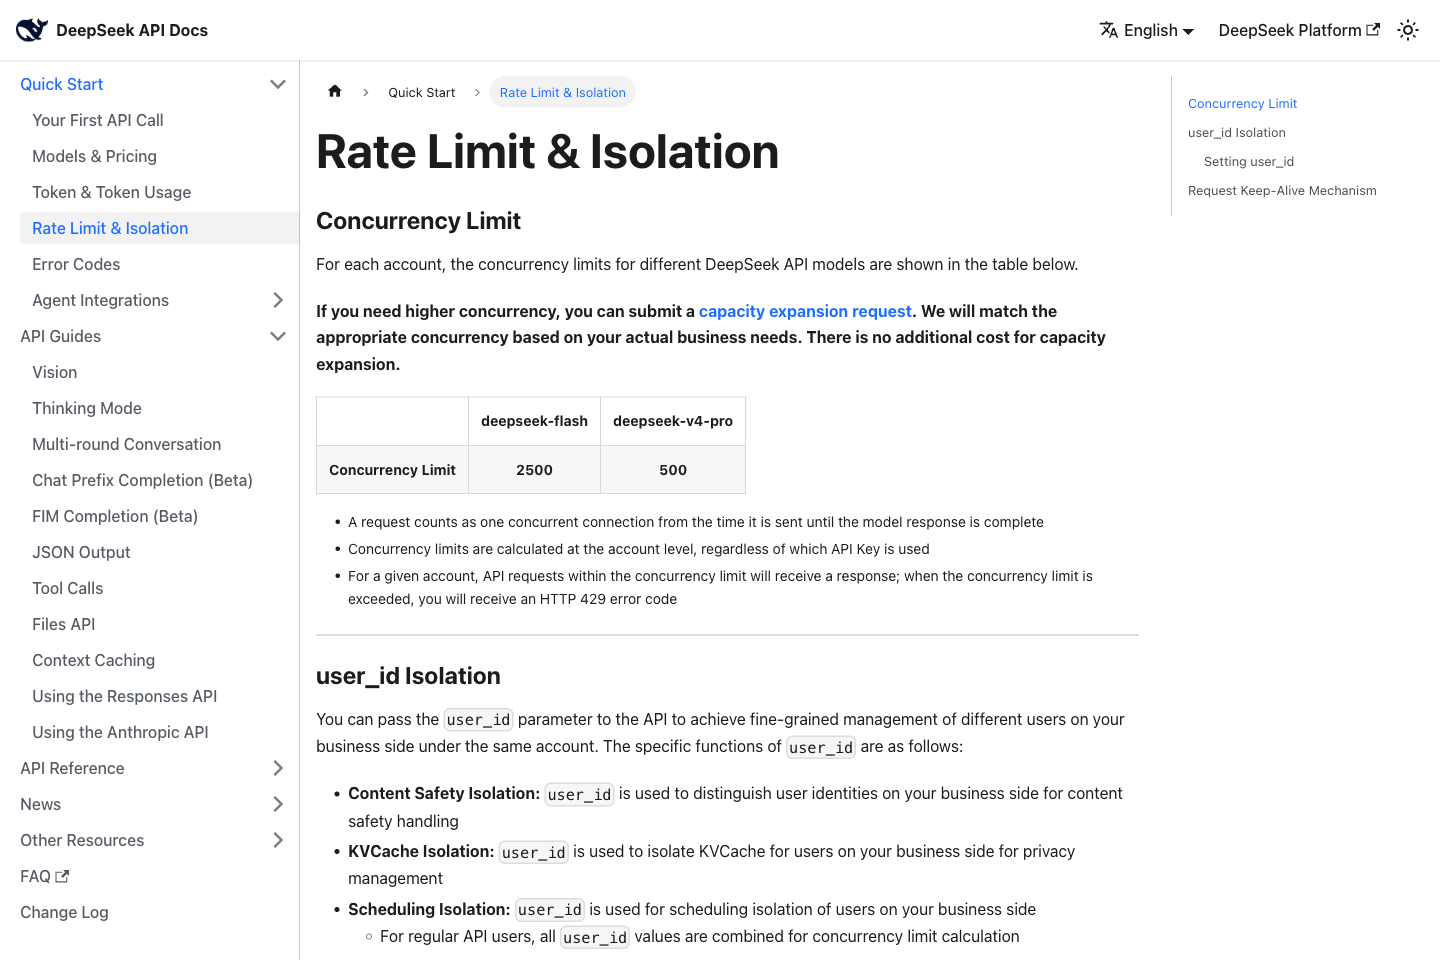Select Quick Start in the breadcrumb
The width and height of the screenshot is (1440, 960).
[421, 92]
